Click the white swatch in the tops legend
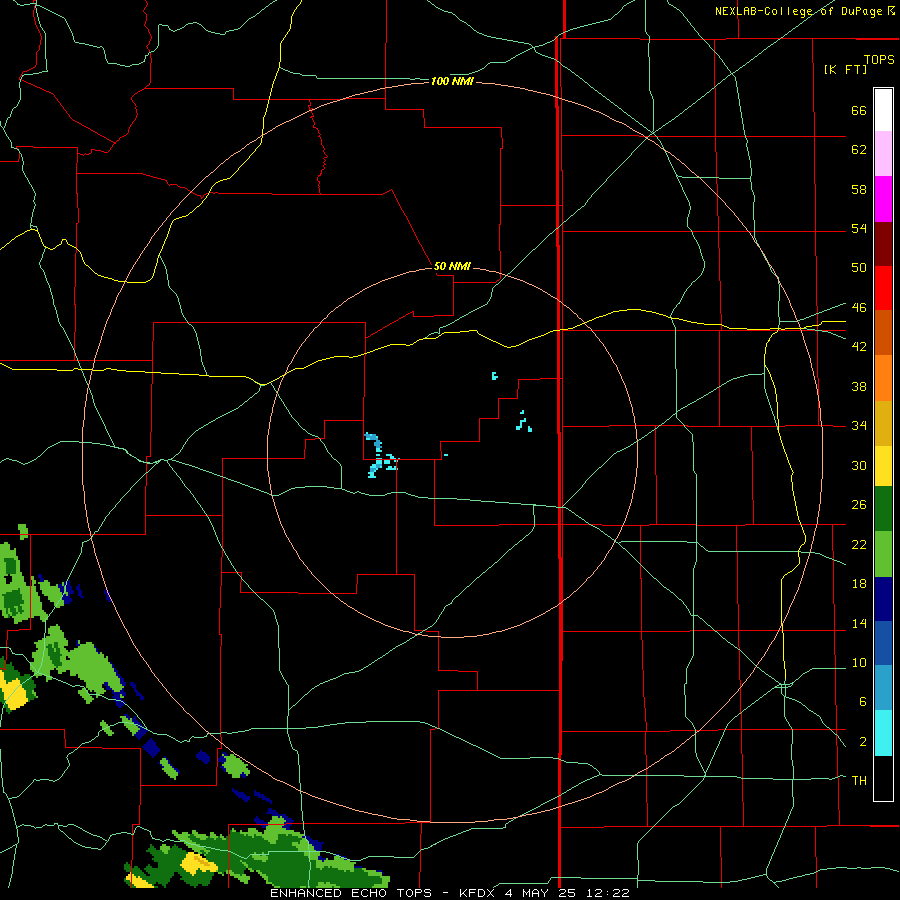The width and height of the screenshot is (900, 900). 883,110
